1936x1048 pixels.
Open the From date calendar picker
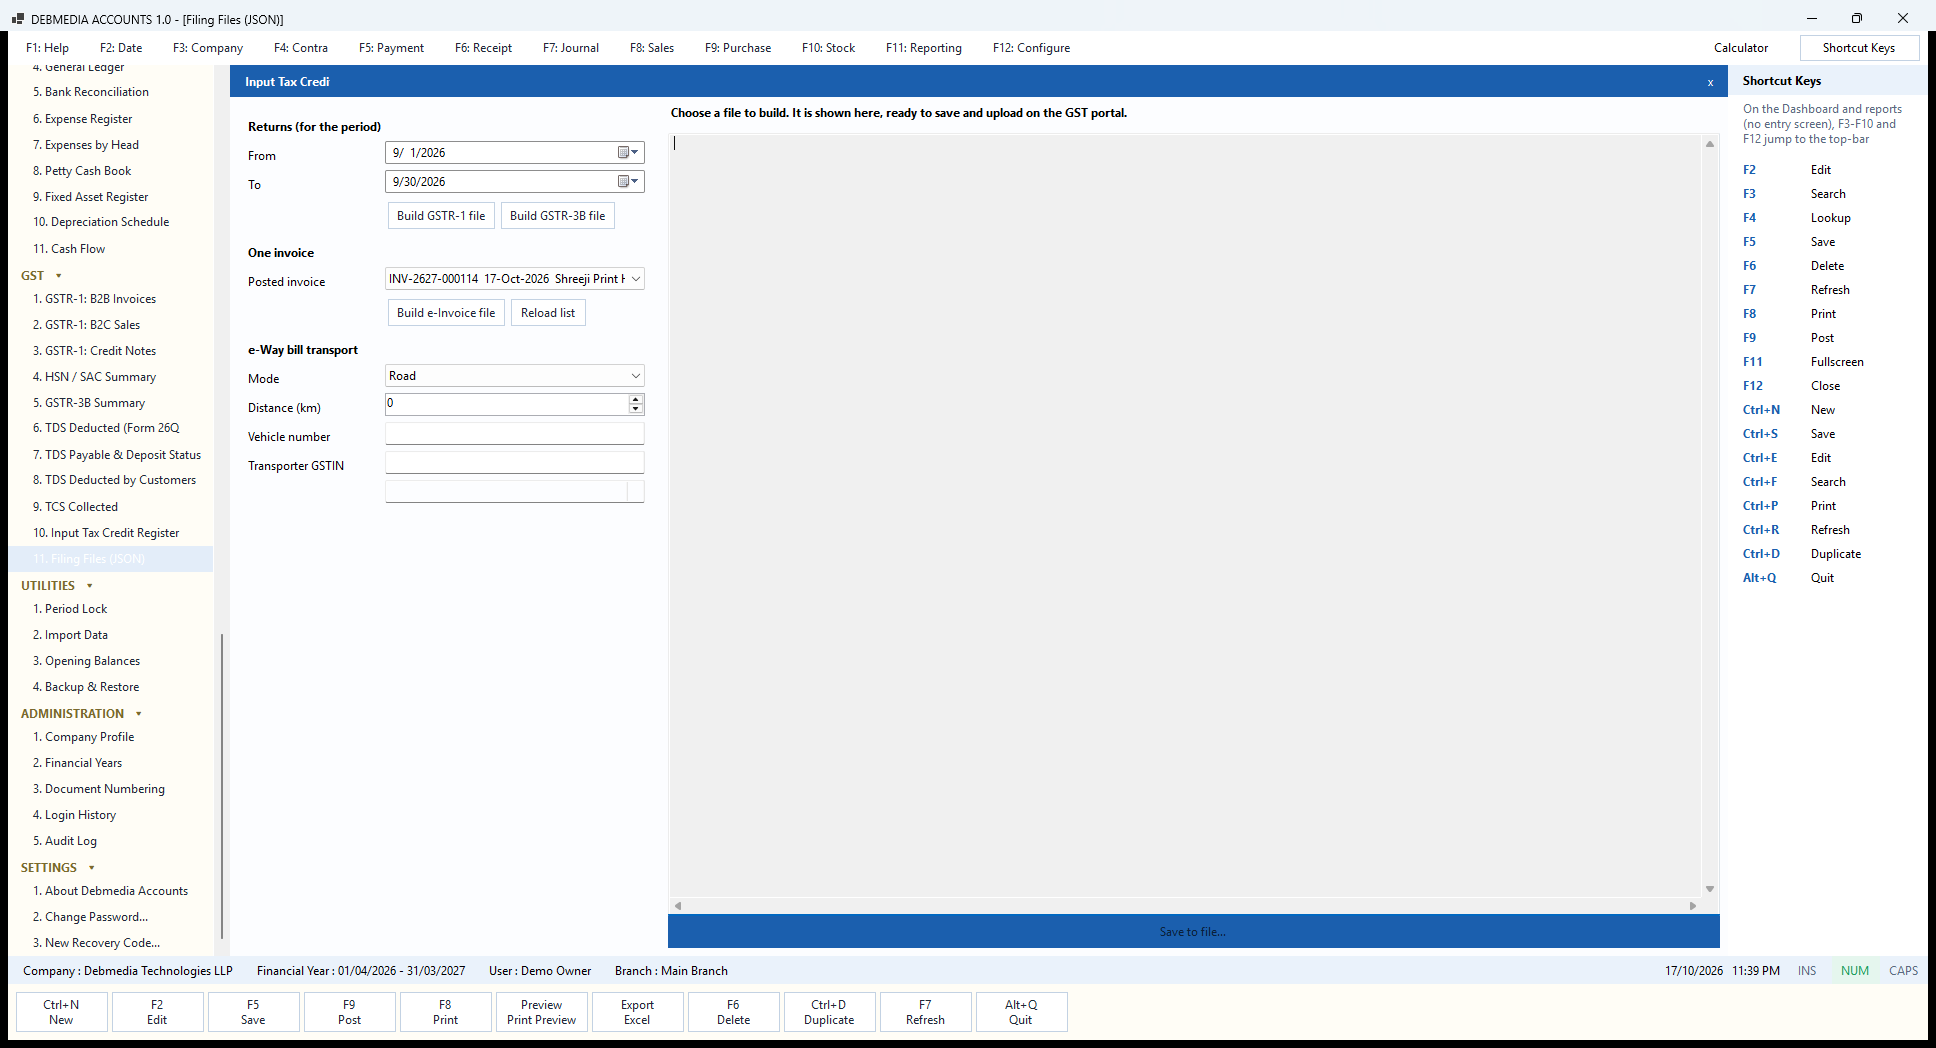tap(628, 153)
